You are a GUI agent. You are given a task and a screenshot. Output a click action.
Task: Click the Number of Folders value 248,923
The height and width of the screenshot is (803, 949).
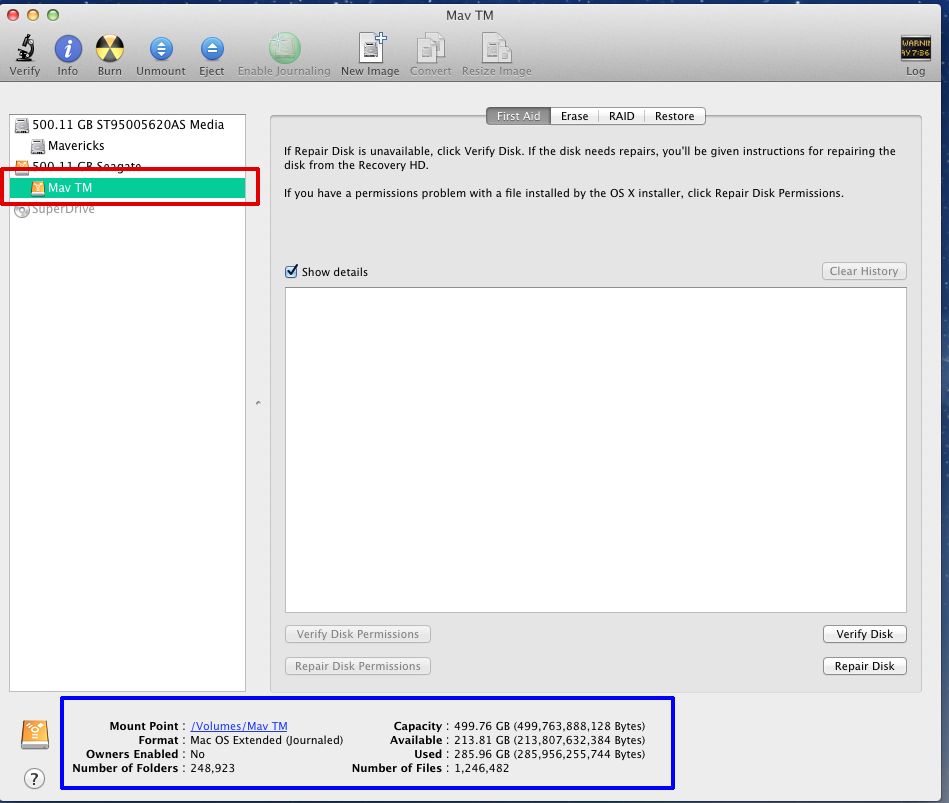(x=212, y=769)
